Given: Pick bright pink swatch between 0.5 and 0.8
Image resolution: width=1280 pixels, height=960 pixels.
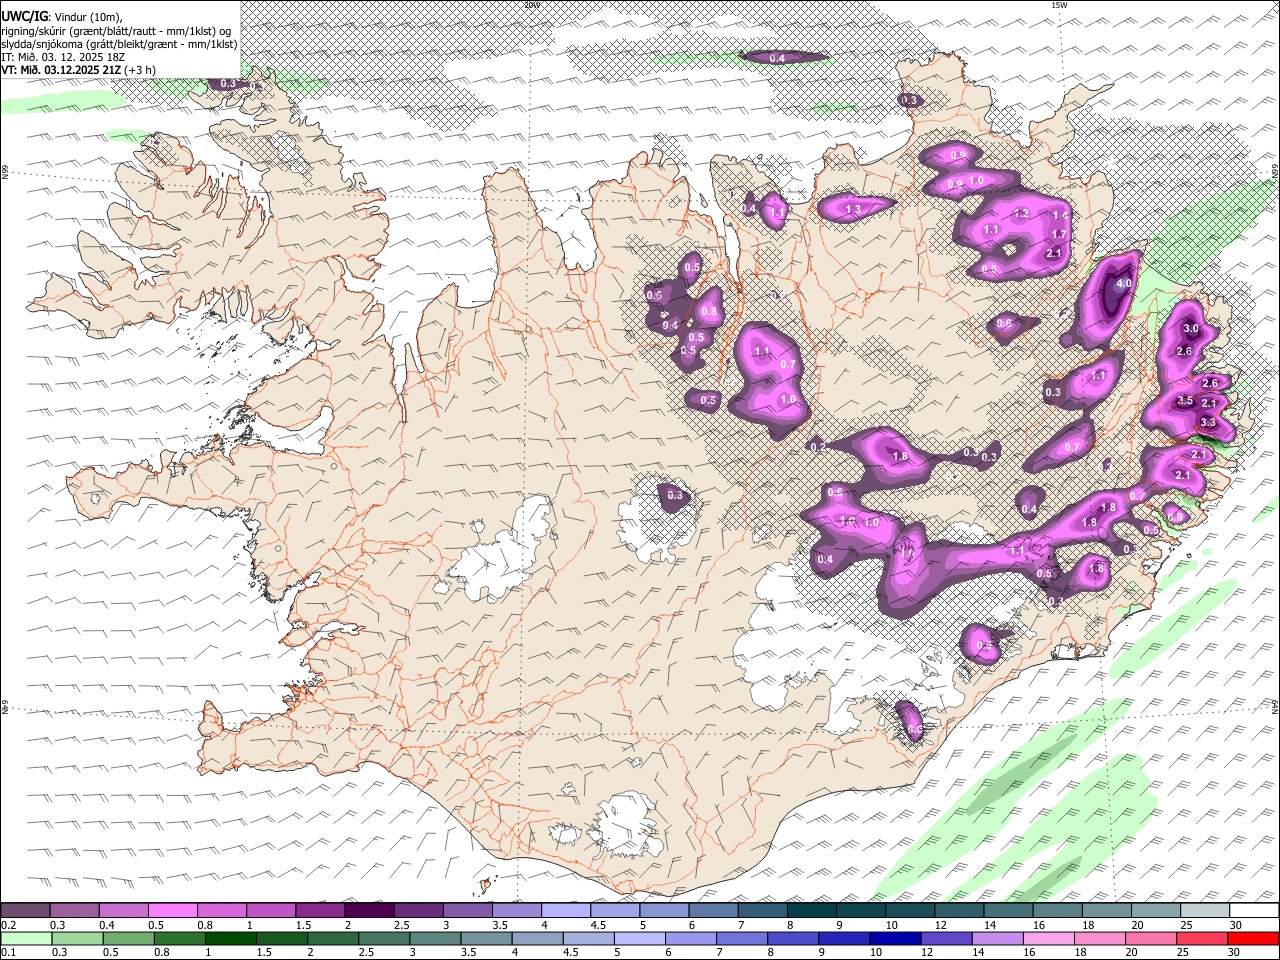Looking at the screenshot, I should [x=173, y=911].
